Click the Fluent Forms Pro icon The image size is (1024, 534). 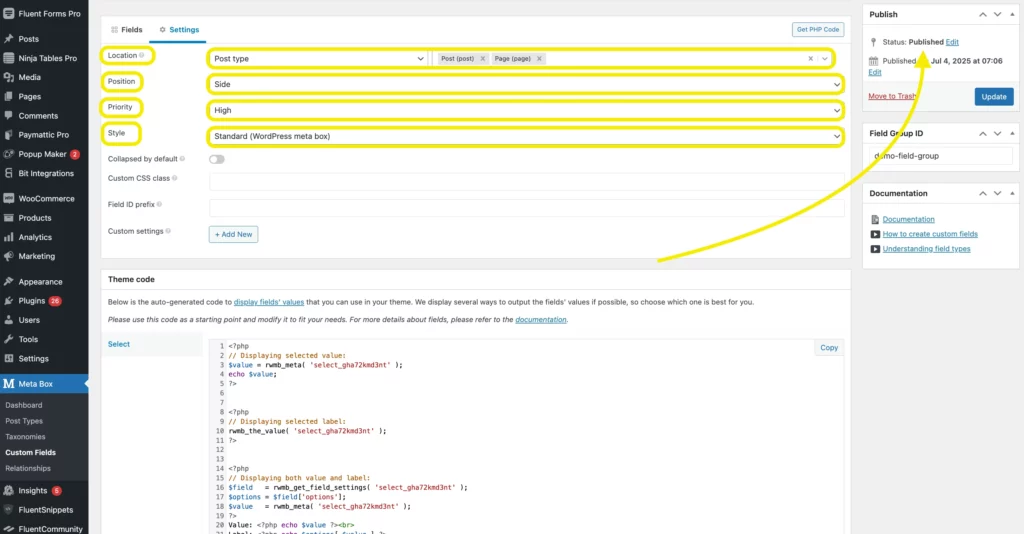coord(8,13)
